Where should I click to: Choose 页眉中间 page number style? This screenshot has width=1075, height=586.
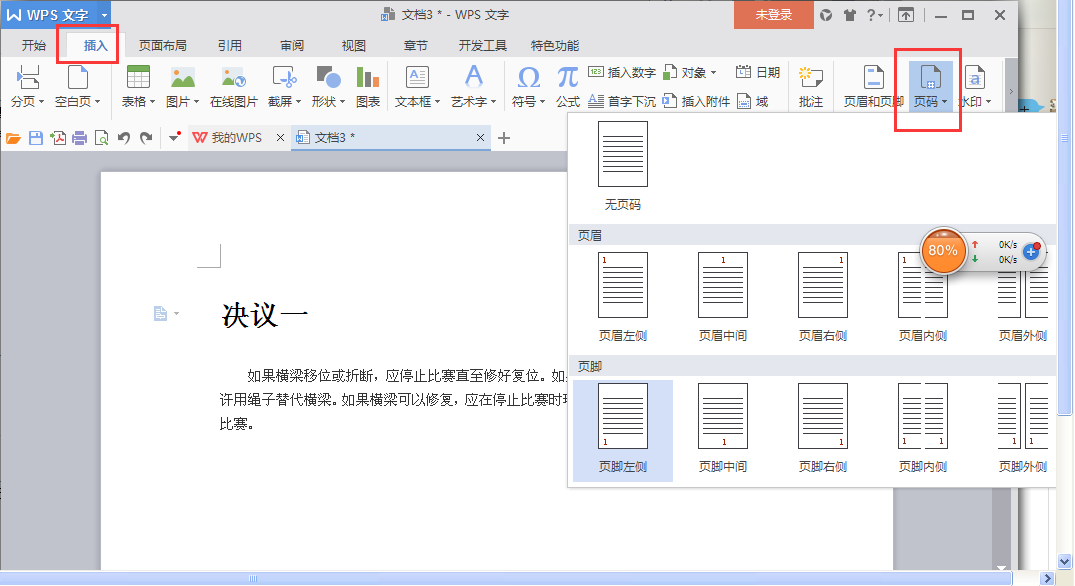(x=723, y=297)
